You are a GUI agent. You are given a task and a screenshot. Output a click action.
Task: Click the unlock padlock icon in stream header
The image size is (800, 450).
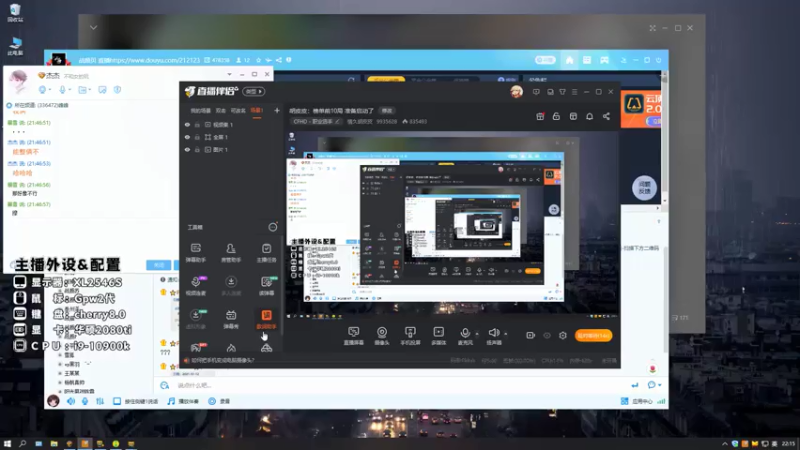(x=556, y=116)
